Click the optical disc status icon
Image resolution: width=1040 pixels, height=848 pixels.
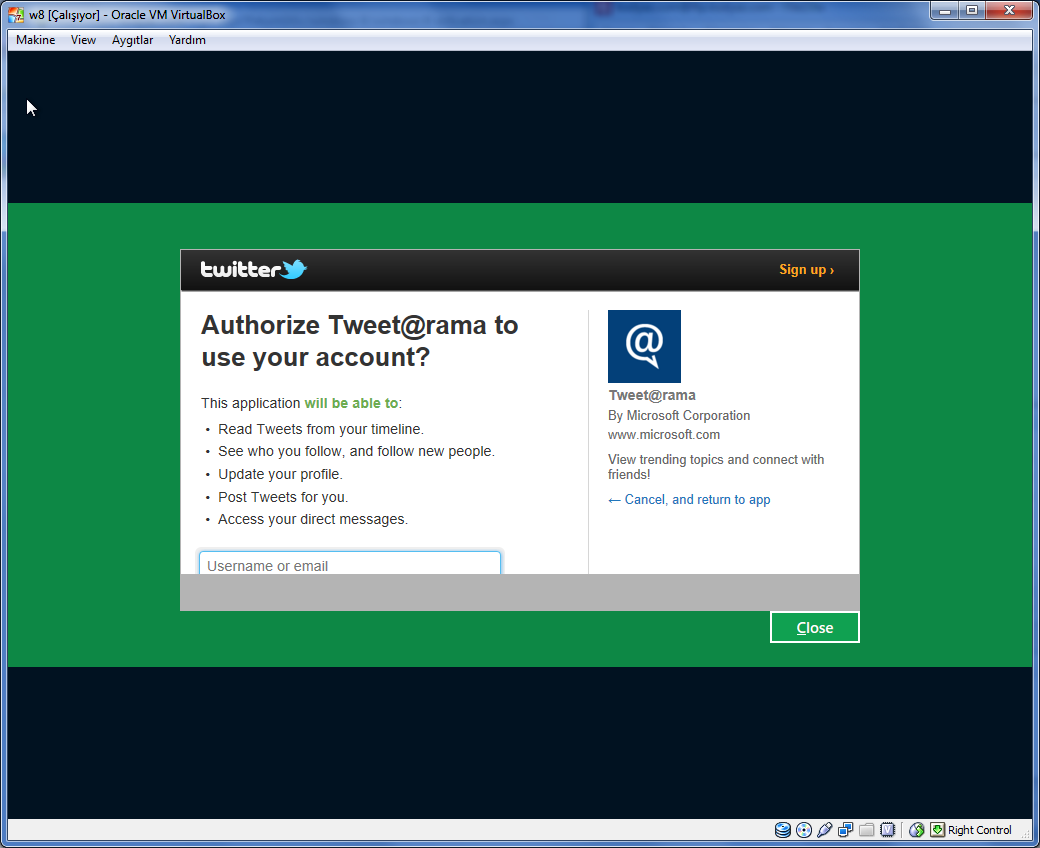coord(804,829)
